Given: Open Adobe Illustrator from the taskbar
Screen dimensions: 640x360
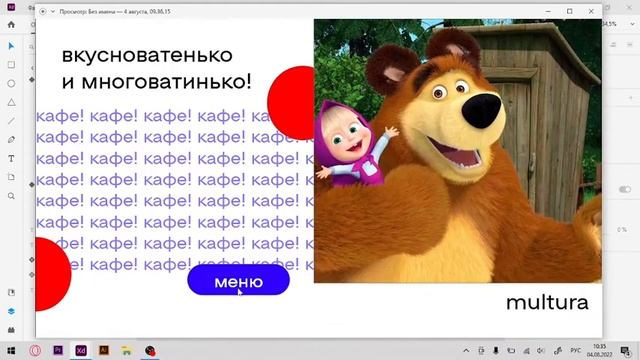Looking at the screenshot, I should [104, 350].
